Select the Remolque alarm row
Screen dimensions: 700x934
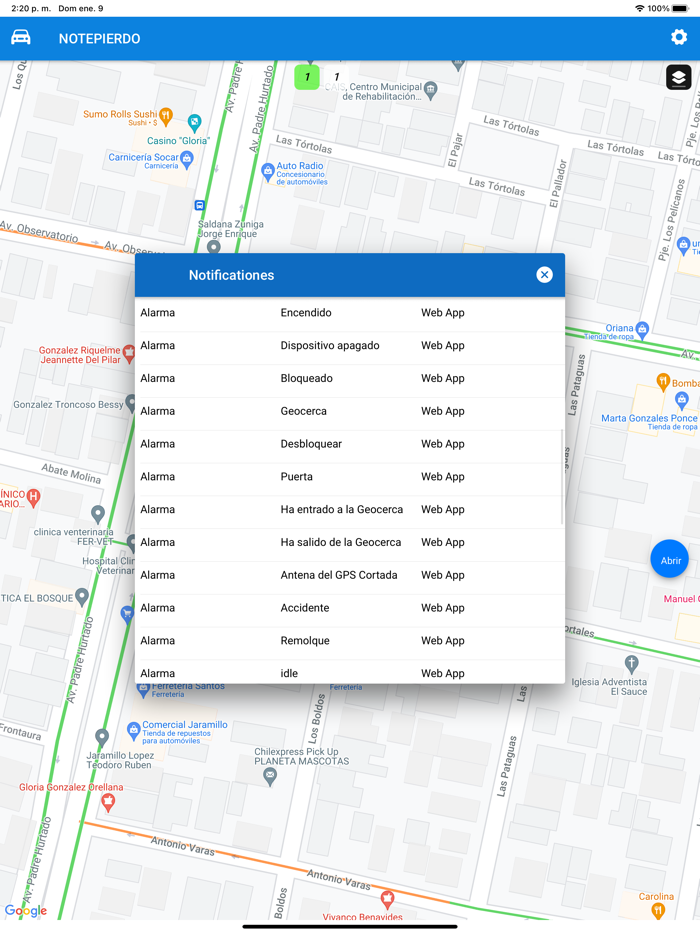tap(350, 640)
